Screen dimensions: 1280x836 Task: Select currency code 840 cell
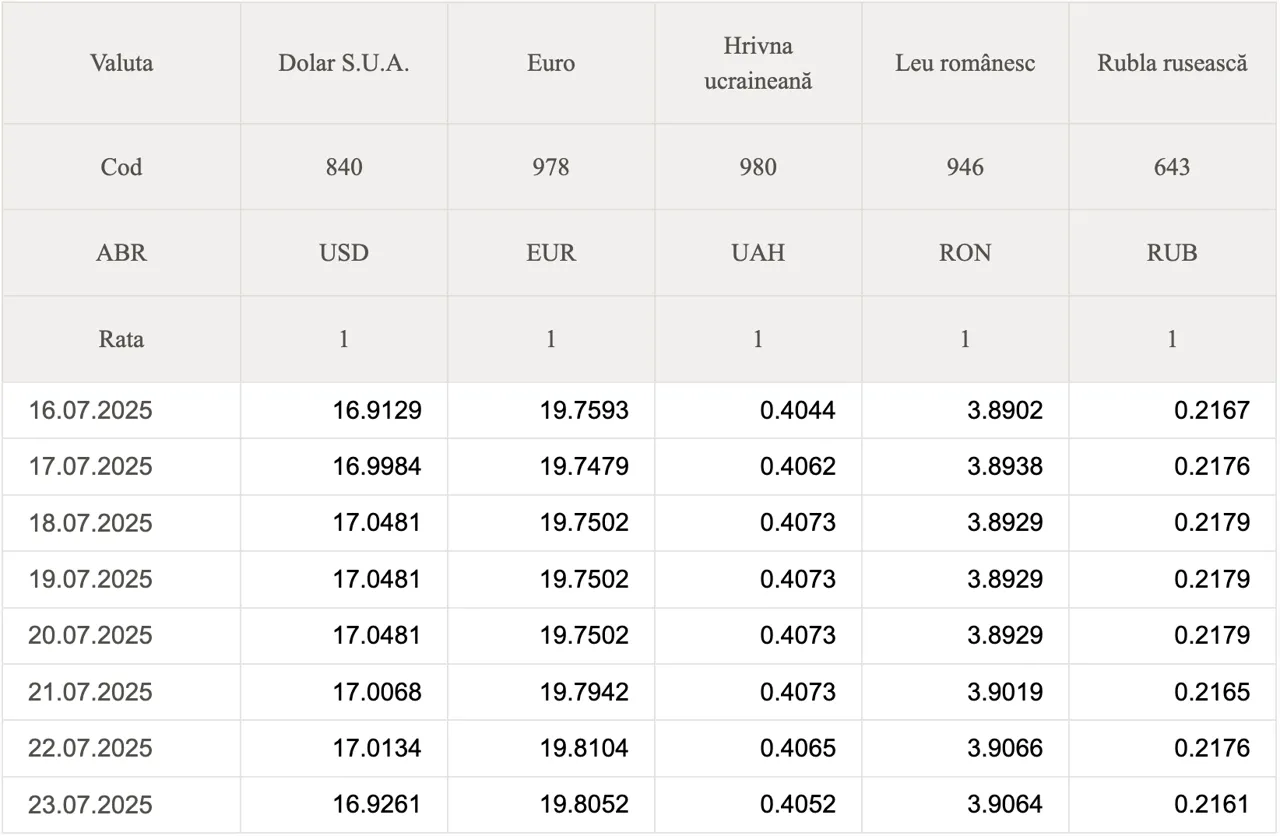tap(344, 167)
